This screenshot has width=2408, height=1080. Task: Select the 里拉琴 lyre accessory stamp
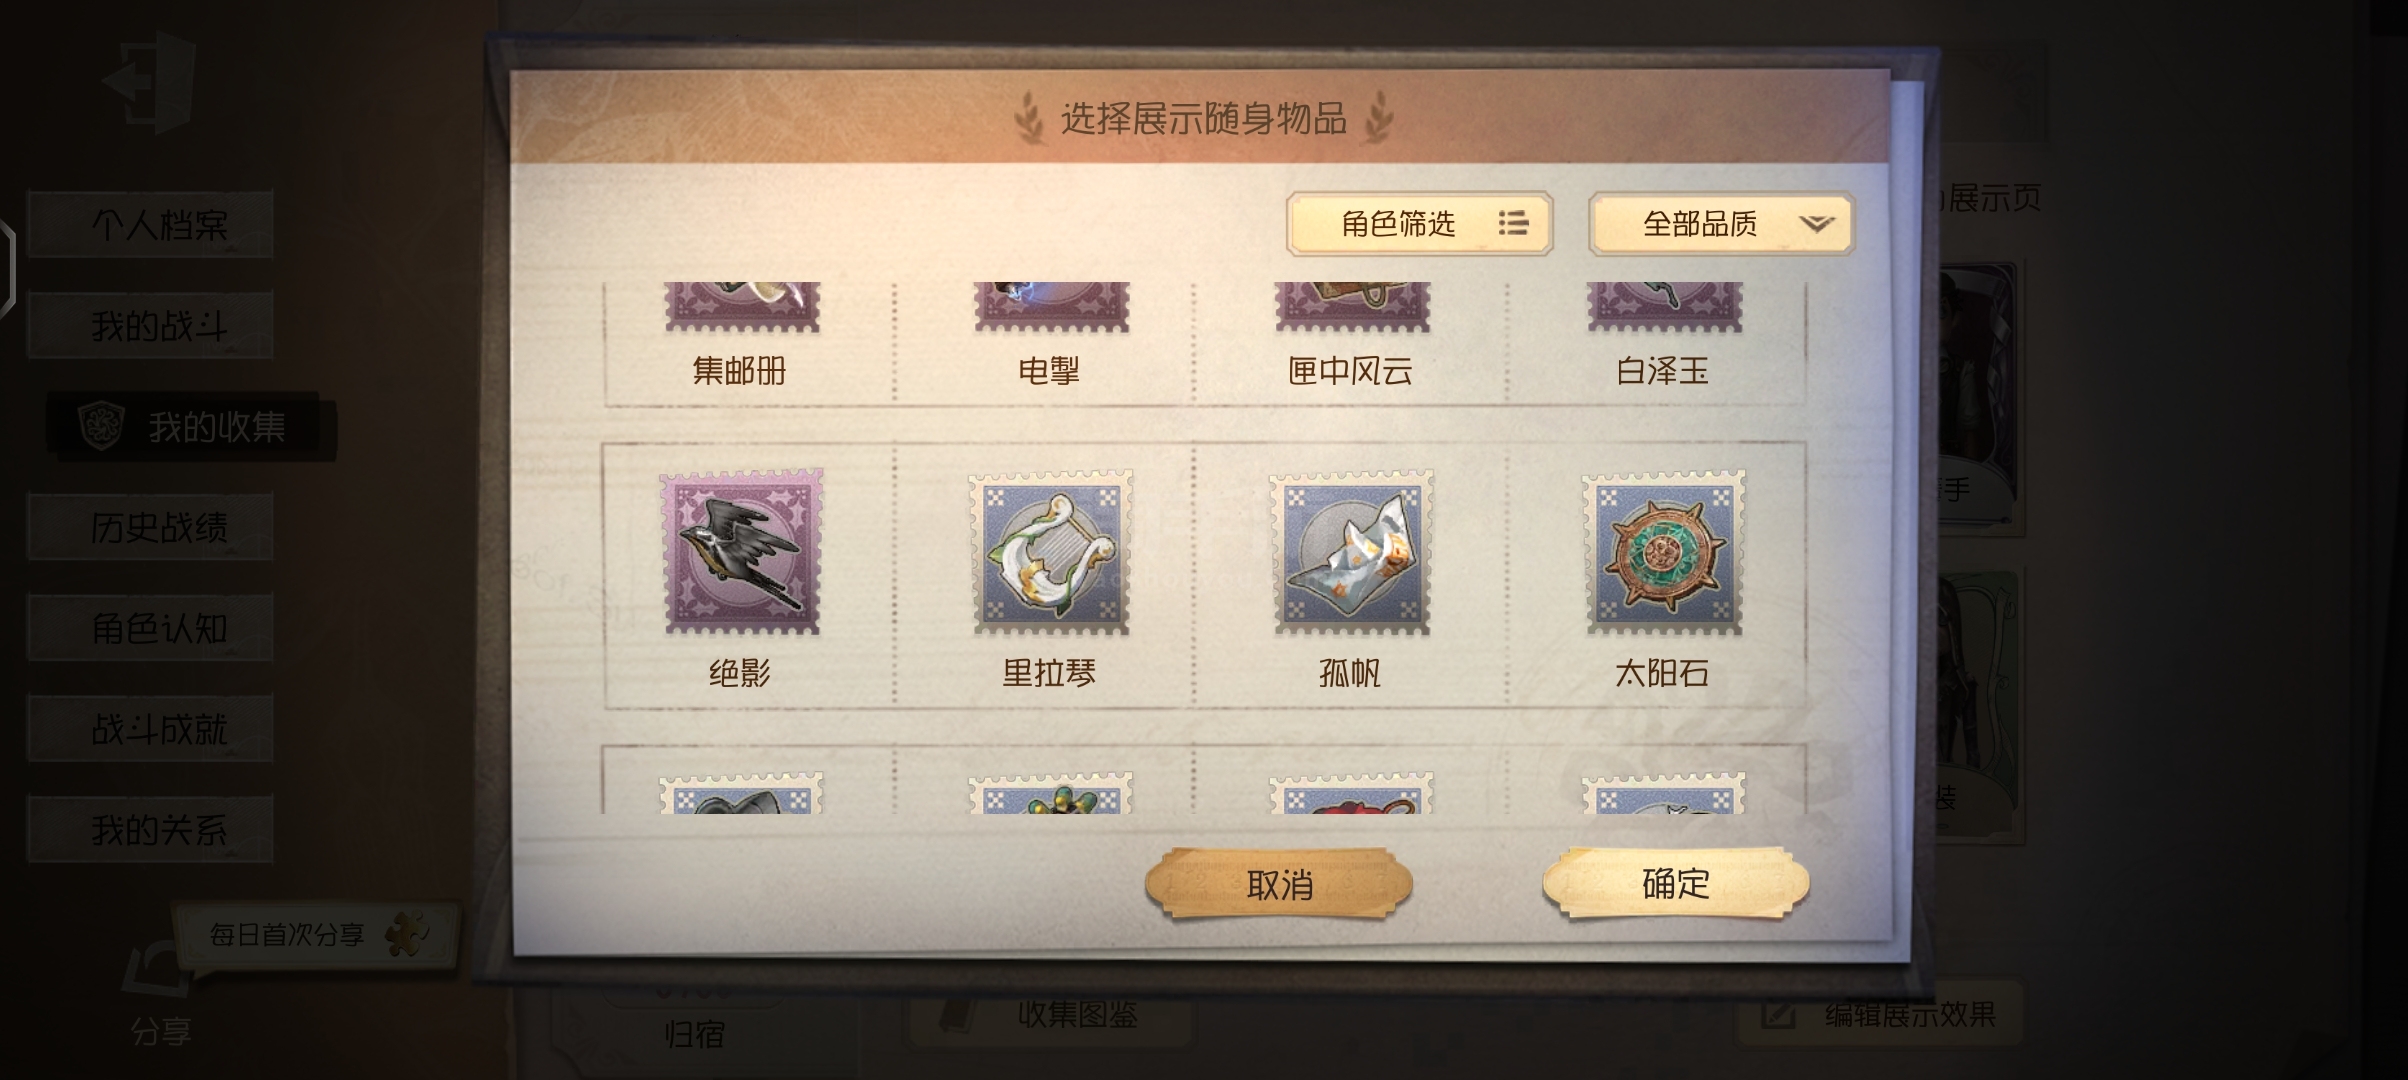tap(1050, 552)
